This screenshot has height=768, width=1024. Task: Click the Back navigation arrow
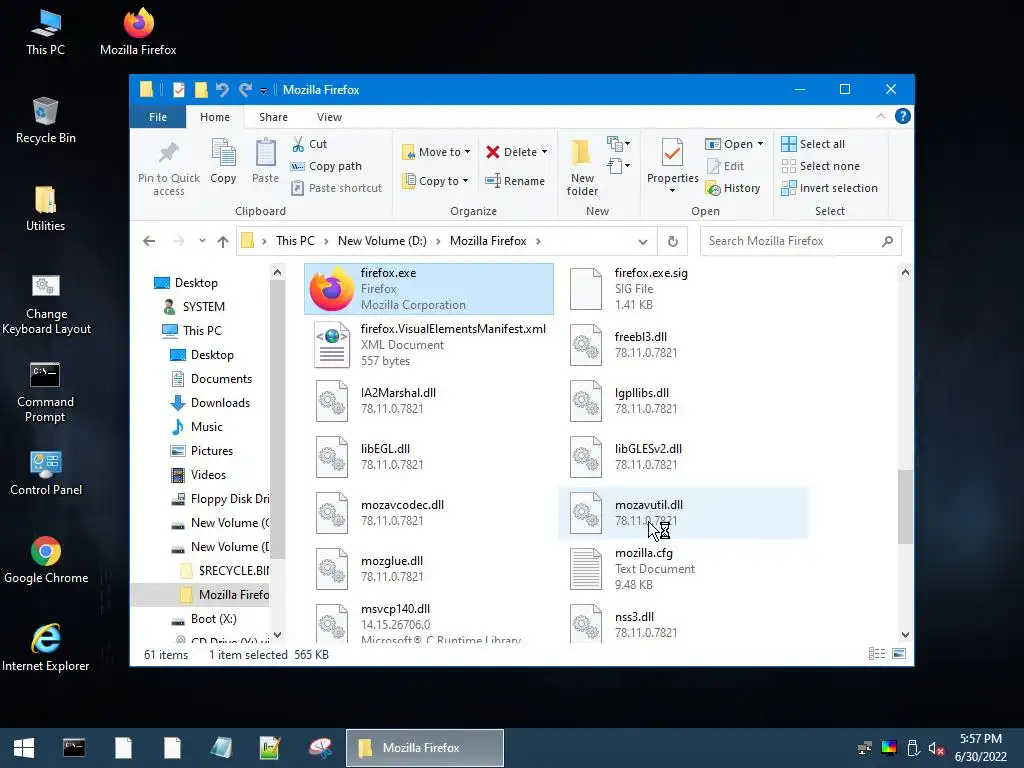149,241
